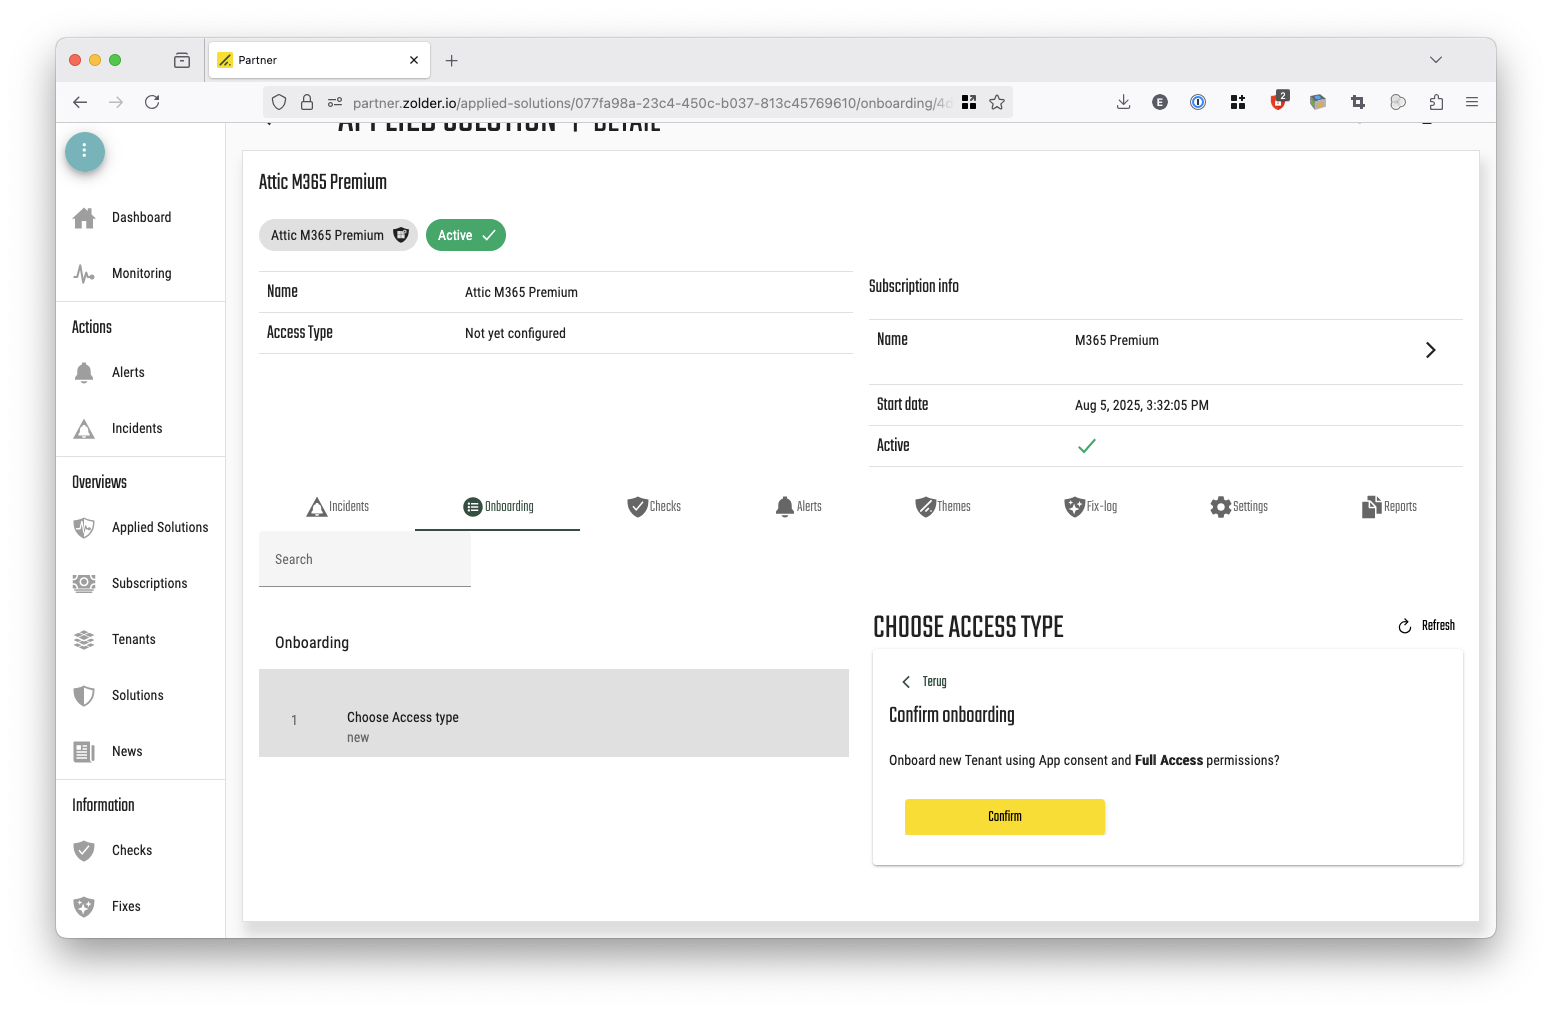Go to Tenants via layers icon
The height and width of the screenshot is (1012, 1552).
point(84,640)
